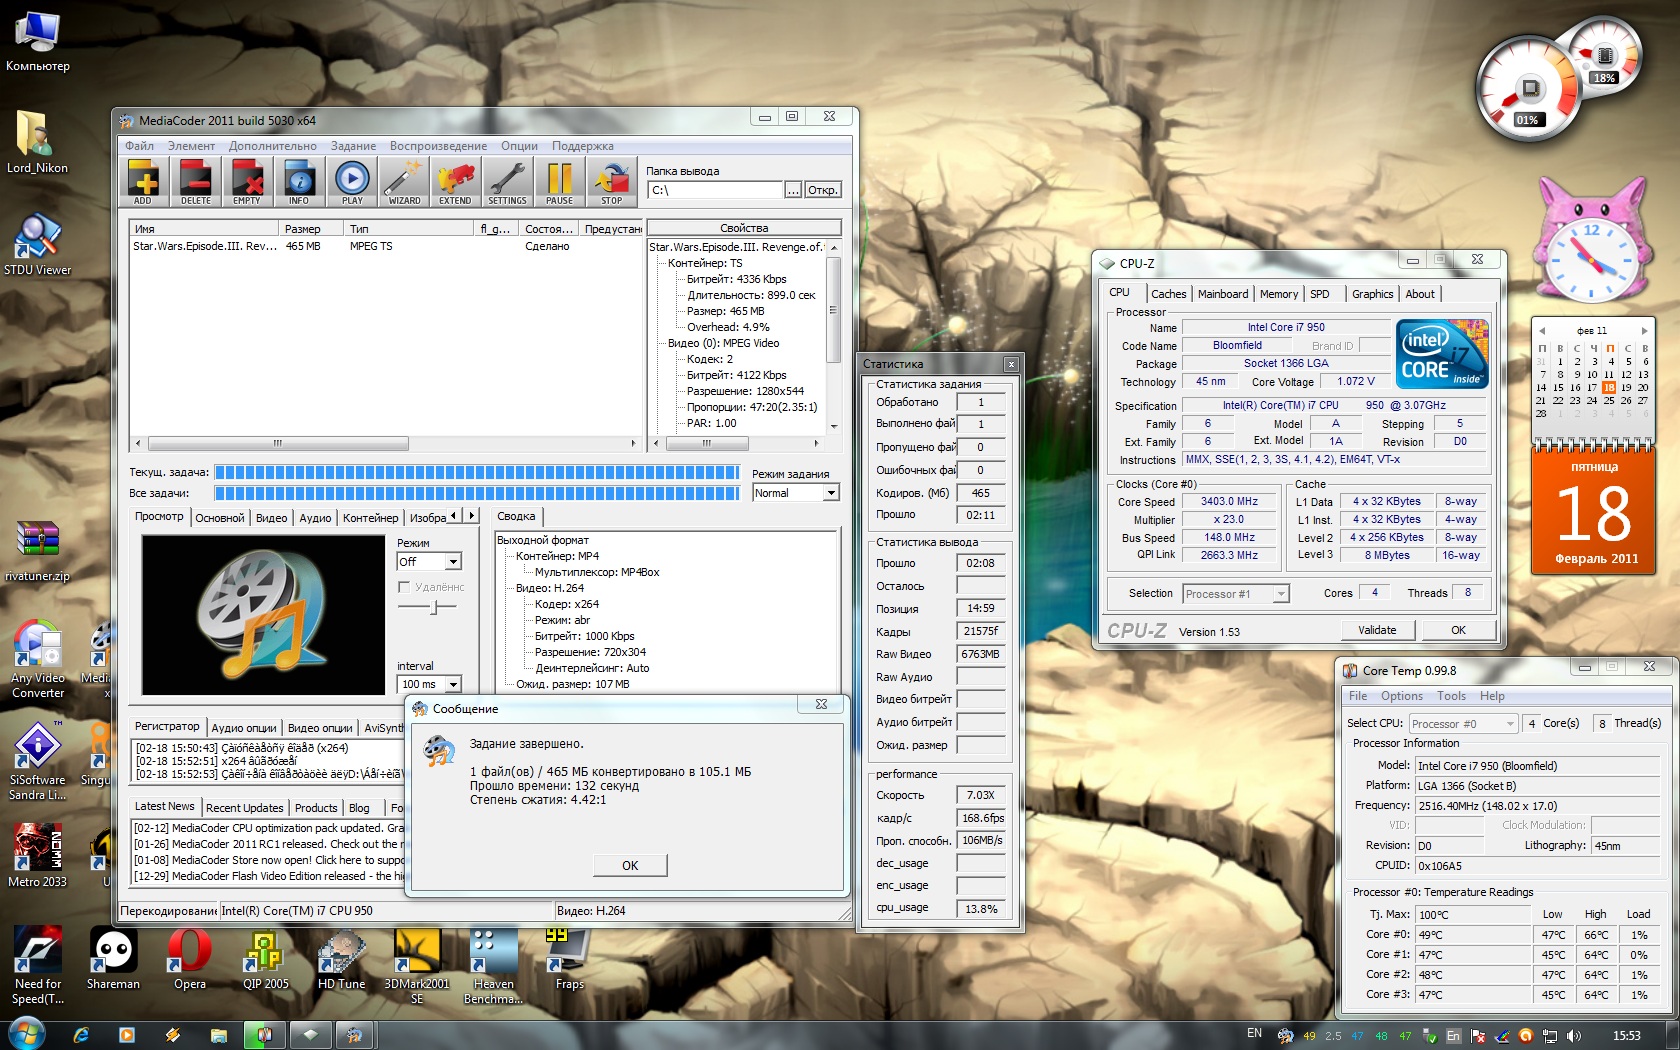1680x1050 pixels.
Task: Open the Processor #1 selection dropdown in CPU-Z
Action: [x=1280, y=594]
